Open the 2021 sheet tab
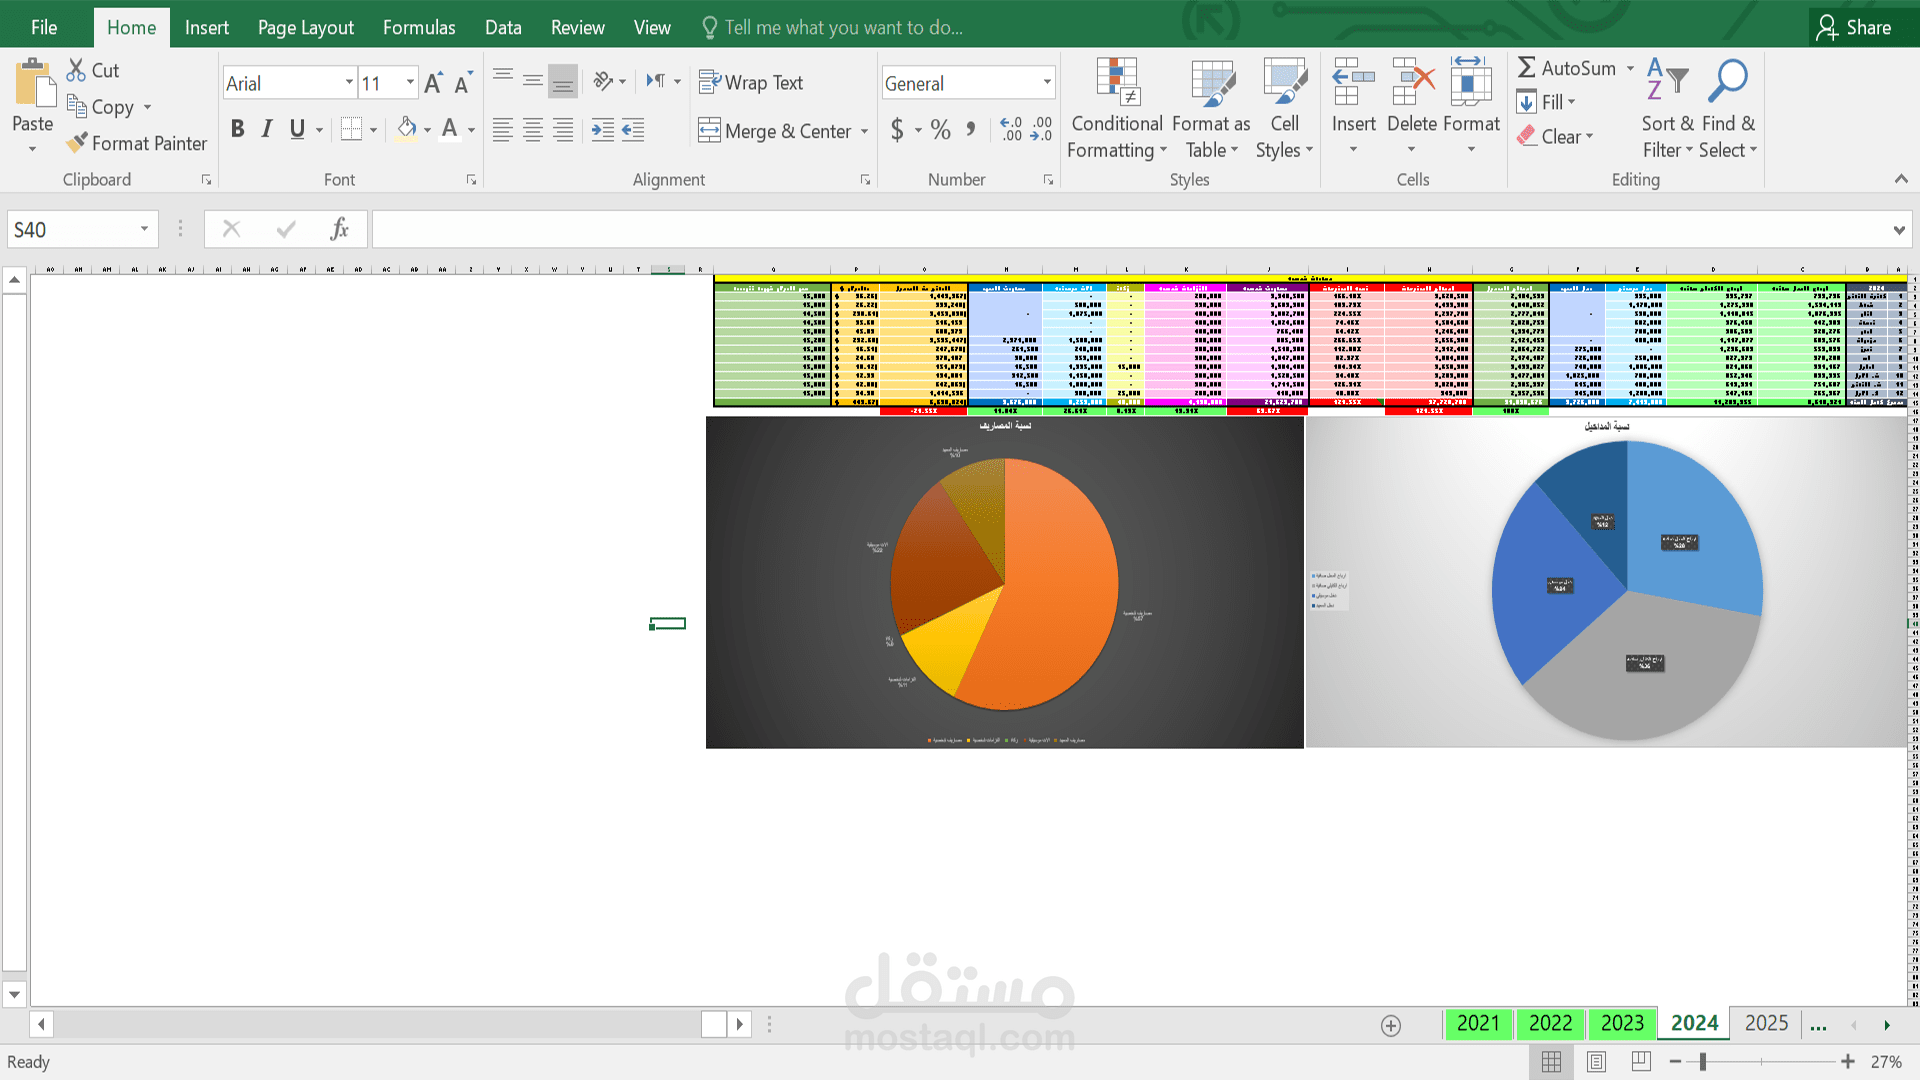Image resolution: width=1920 pixels, height=1080 pixels. point(1478,1023)
